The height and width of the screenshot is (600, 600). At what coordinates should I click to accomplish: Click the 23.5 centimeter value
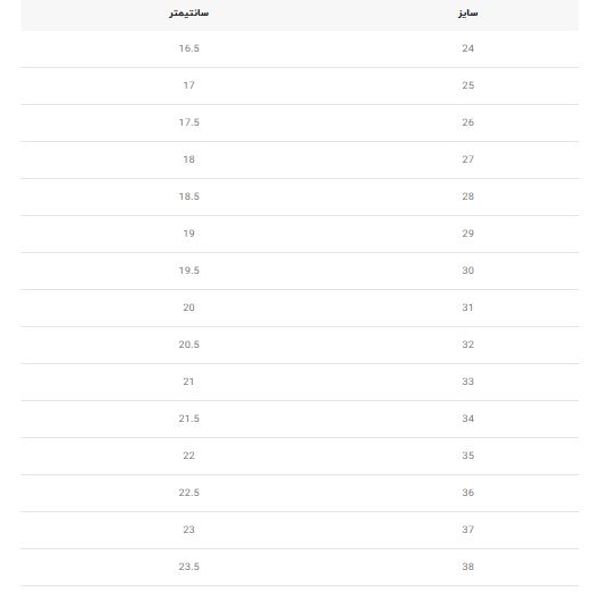pyautogui.click(x=189, y=567)
